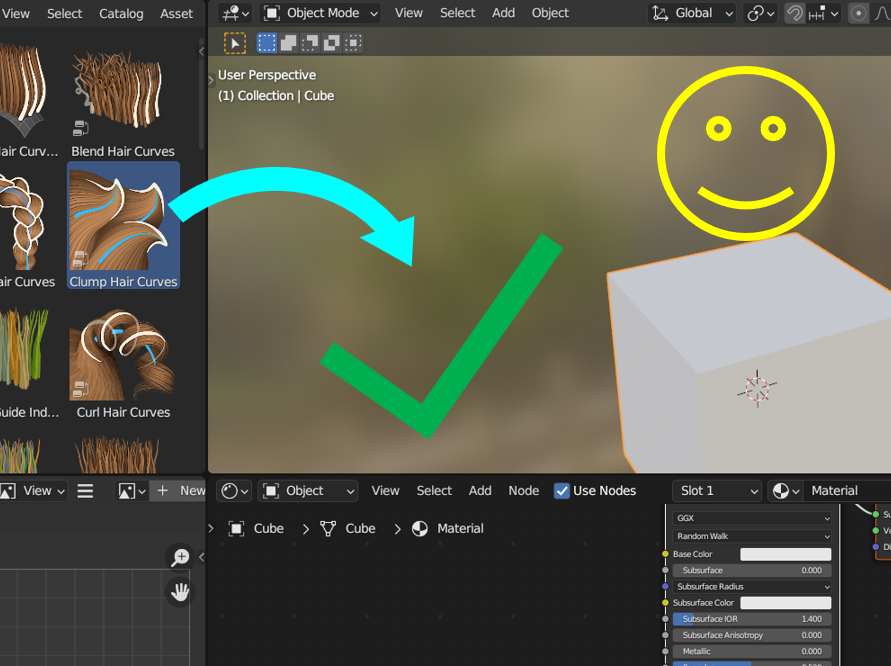
Task: Click the Cube object icon in the breadcrumb
Action: pos(236,529)
